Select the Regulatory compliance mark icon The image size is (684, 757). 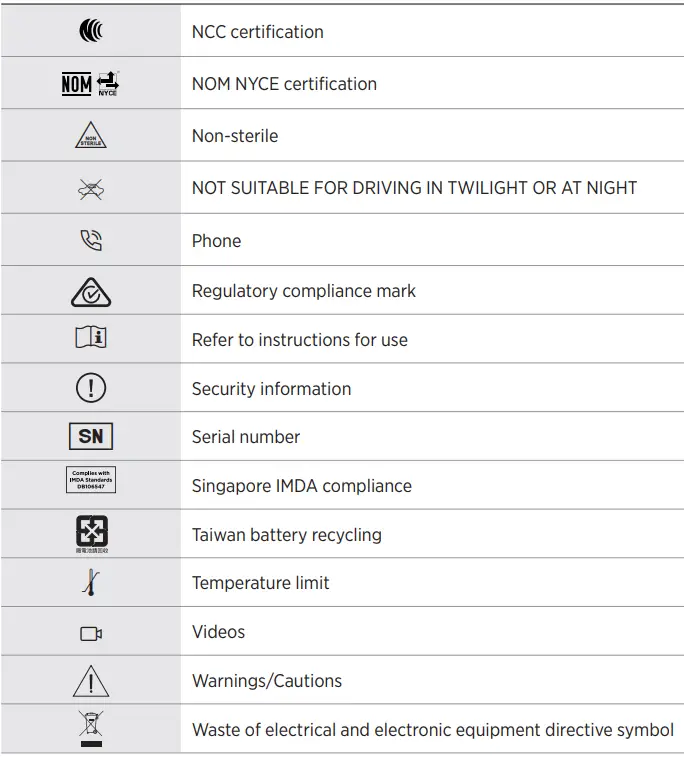91,291
